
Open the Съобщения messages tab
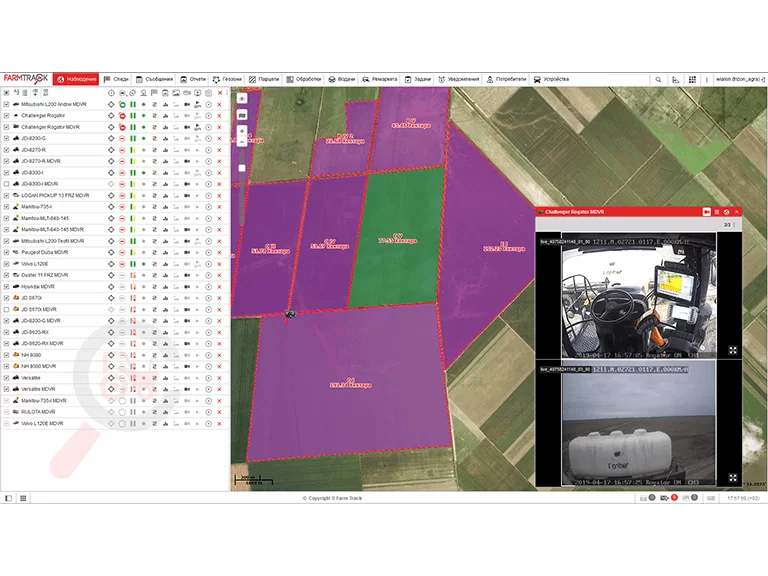154,79
